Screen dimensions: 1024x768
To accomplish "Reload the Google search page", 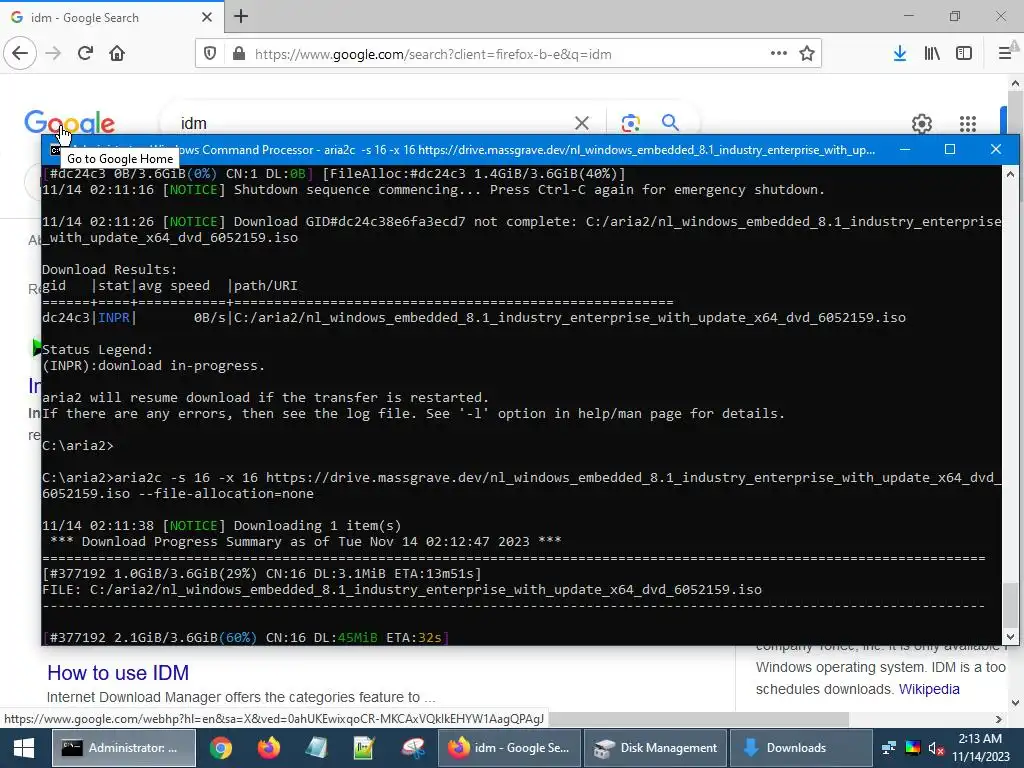I will 85,54.
